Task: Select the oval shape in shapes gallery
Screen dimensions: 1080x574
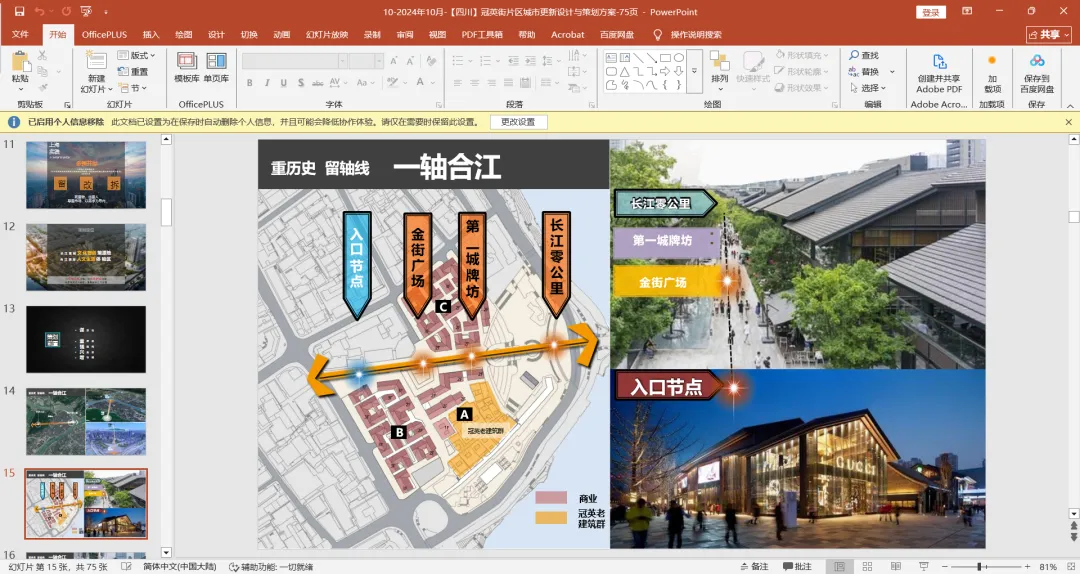Action: point(678,58)
